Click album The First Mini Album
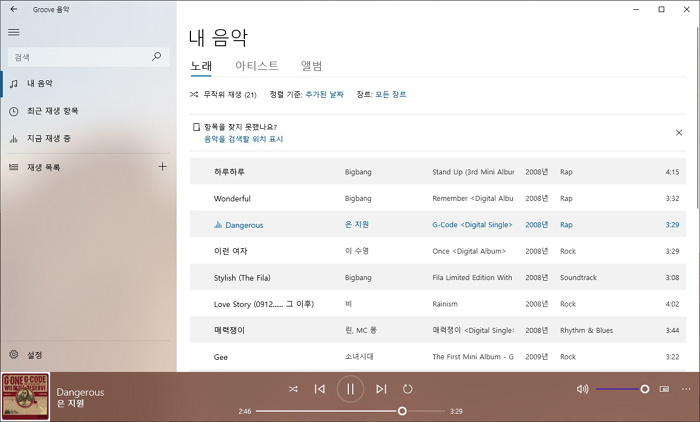The image size is (700, 422). coord(473,357)
